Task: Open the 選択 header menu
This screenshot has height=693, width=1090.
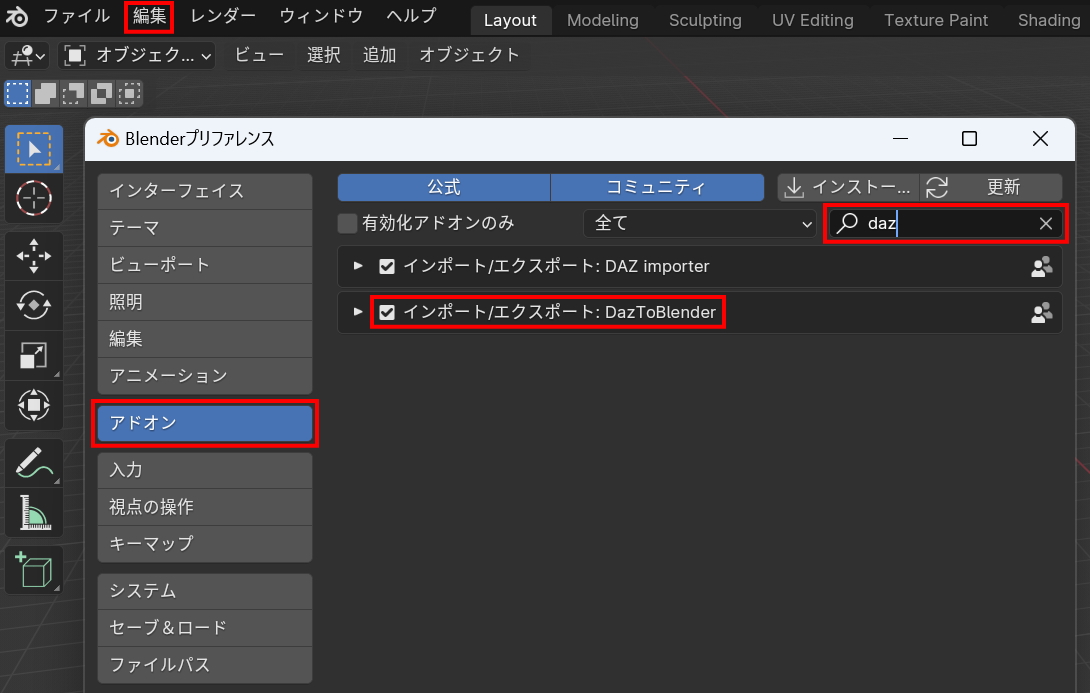Action: [x=324, y=55]
